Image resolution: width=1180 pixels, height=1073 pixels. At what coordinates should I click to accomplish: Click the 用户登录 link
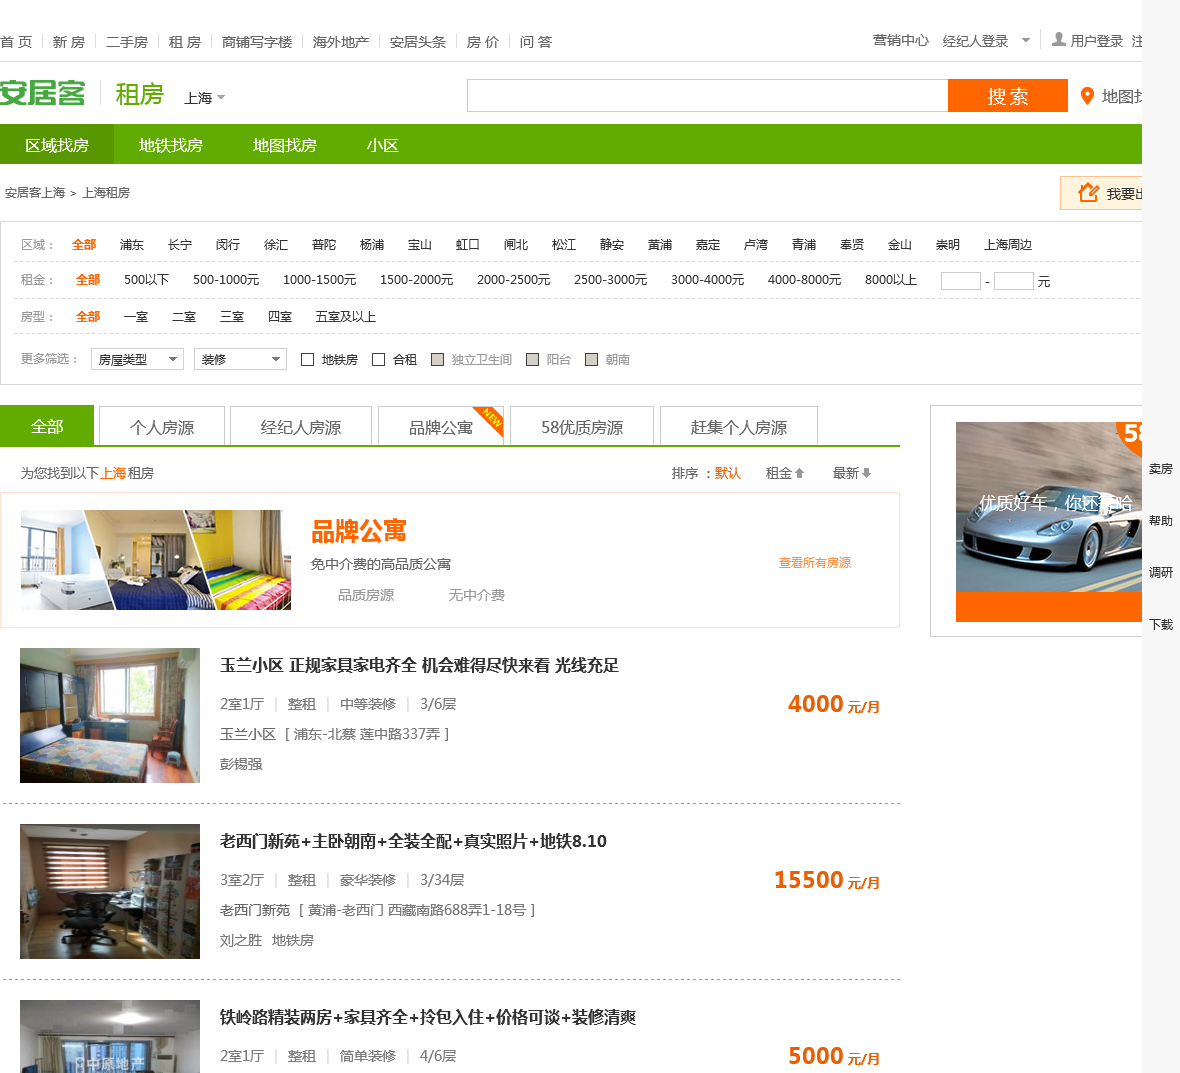pos(1096,41)
